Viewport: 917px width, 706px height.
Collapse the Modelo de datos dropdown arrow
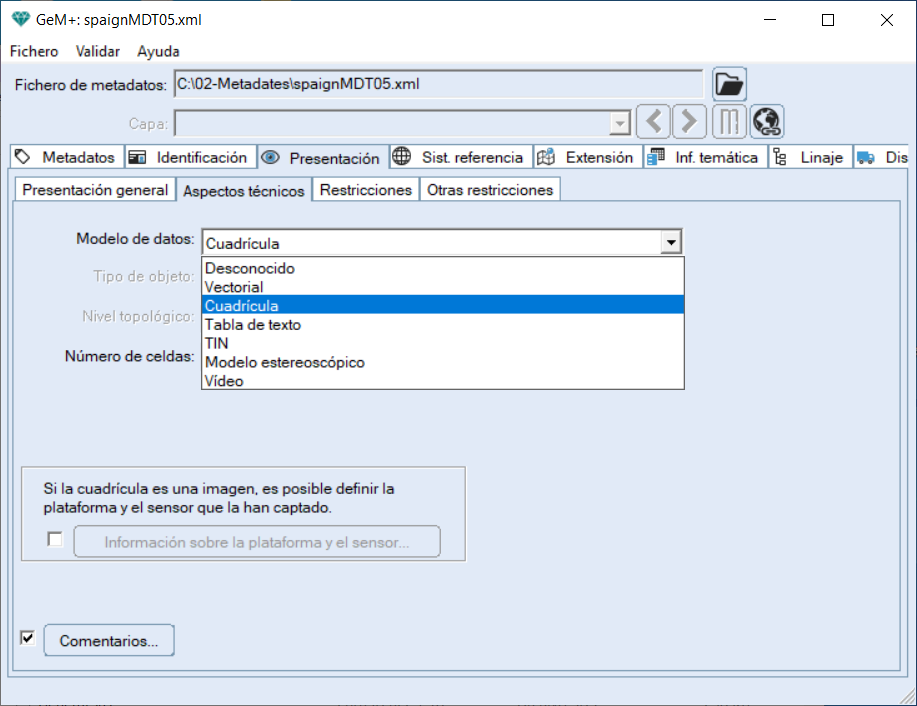[672, 242]
